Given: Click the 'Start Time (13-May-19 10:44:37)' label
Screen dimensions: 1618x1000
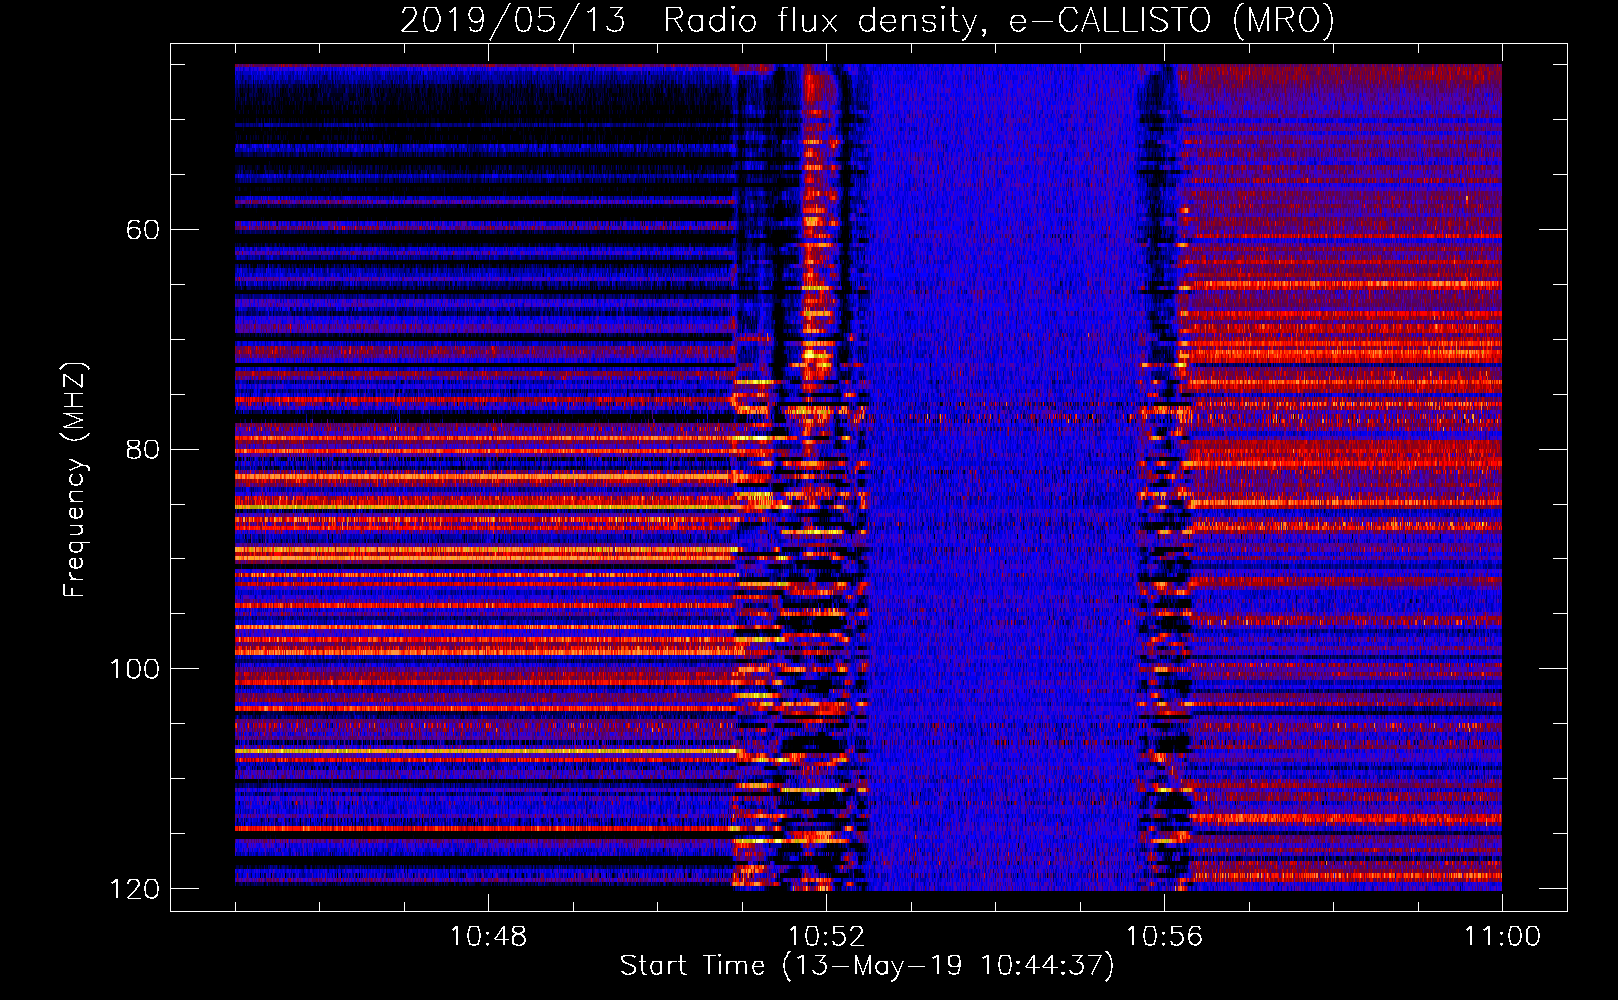Looking at the screenshot, I should (867, 966).
